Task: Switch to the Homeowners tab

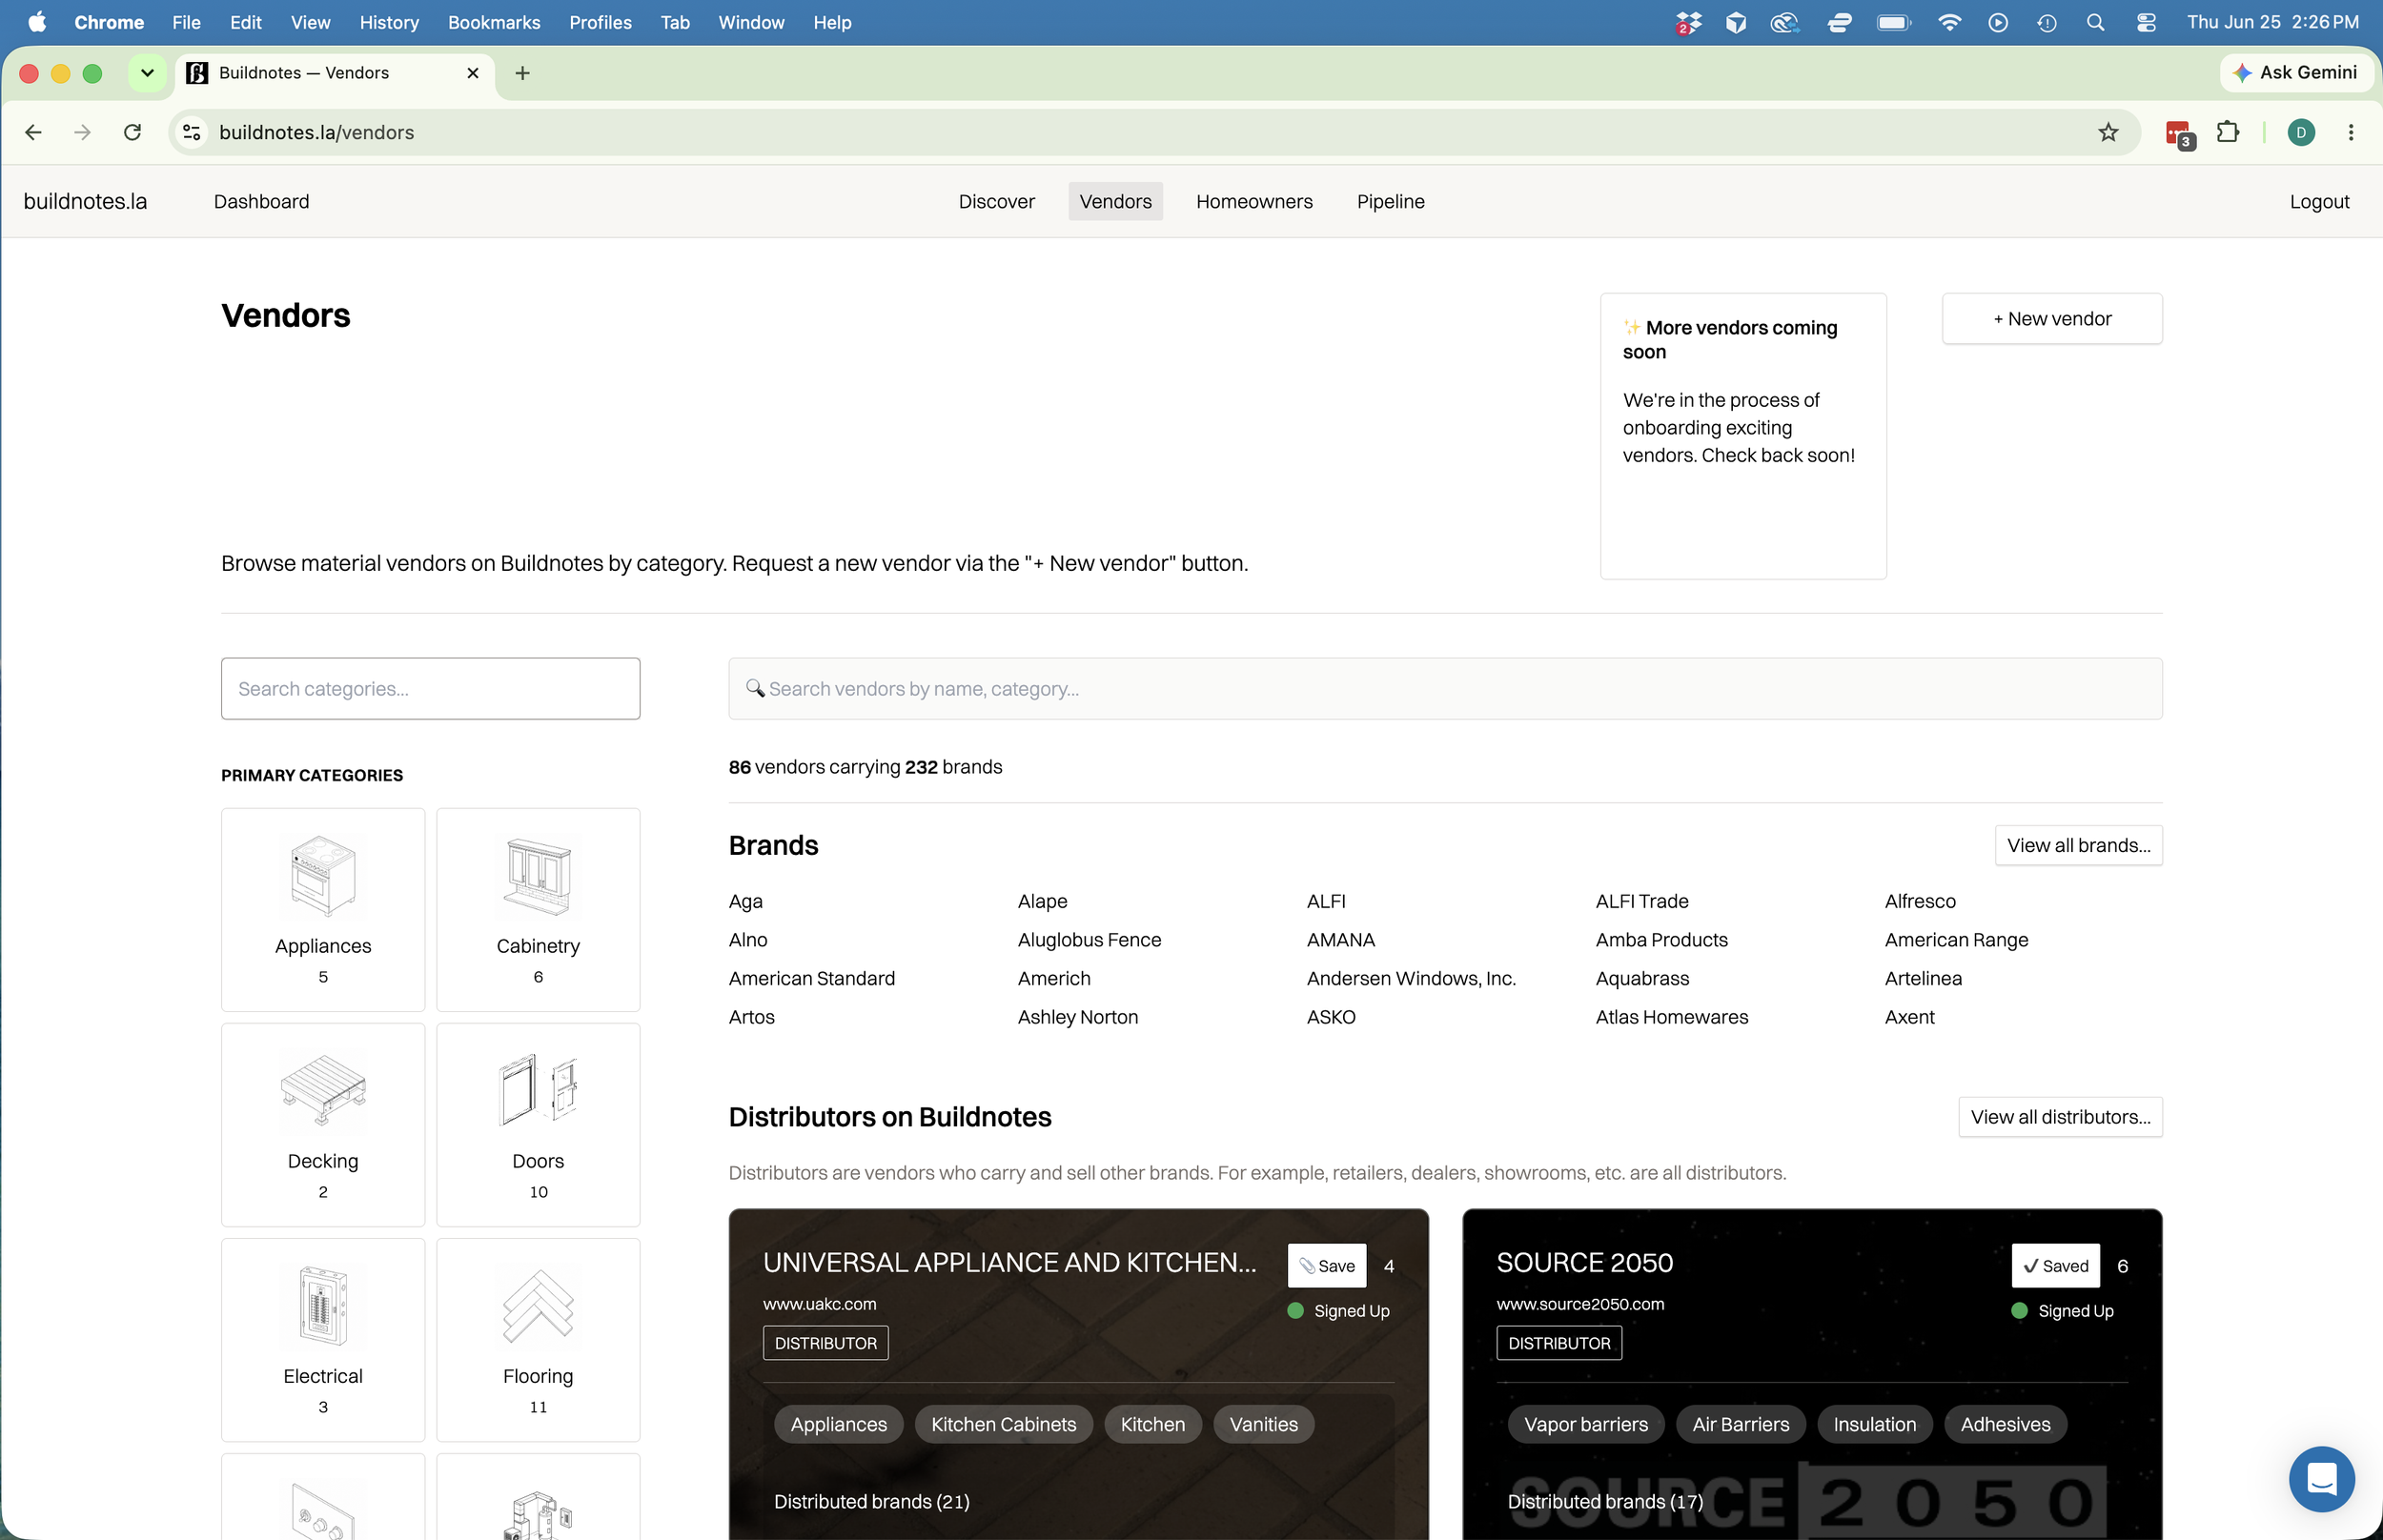Action: tap(1254, 201)
